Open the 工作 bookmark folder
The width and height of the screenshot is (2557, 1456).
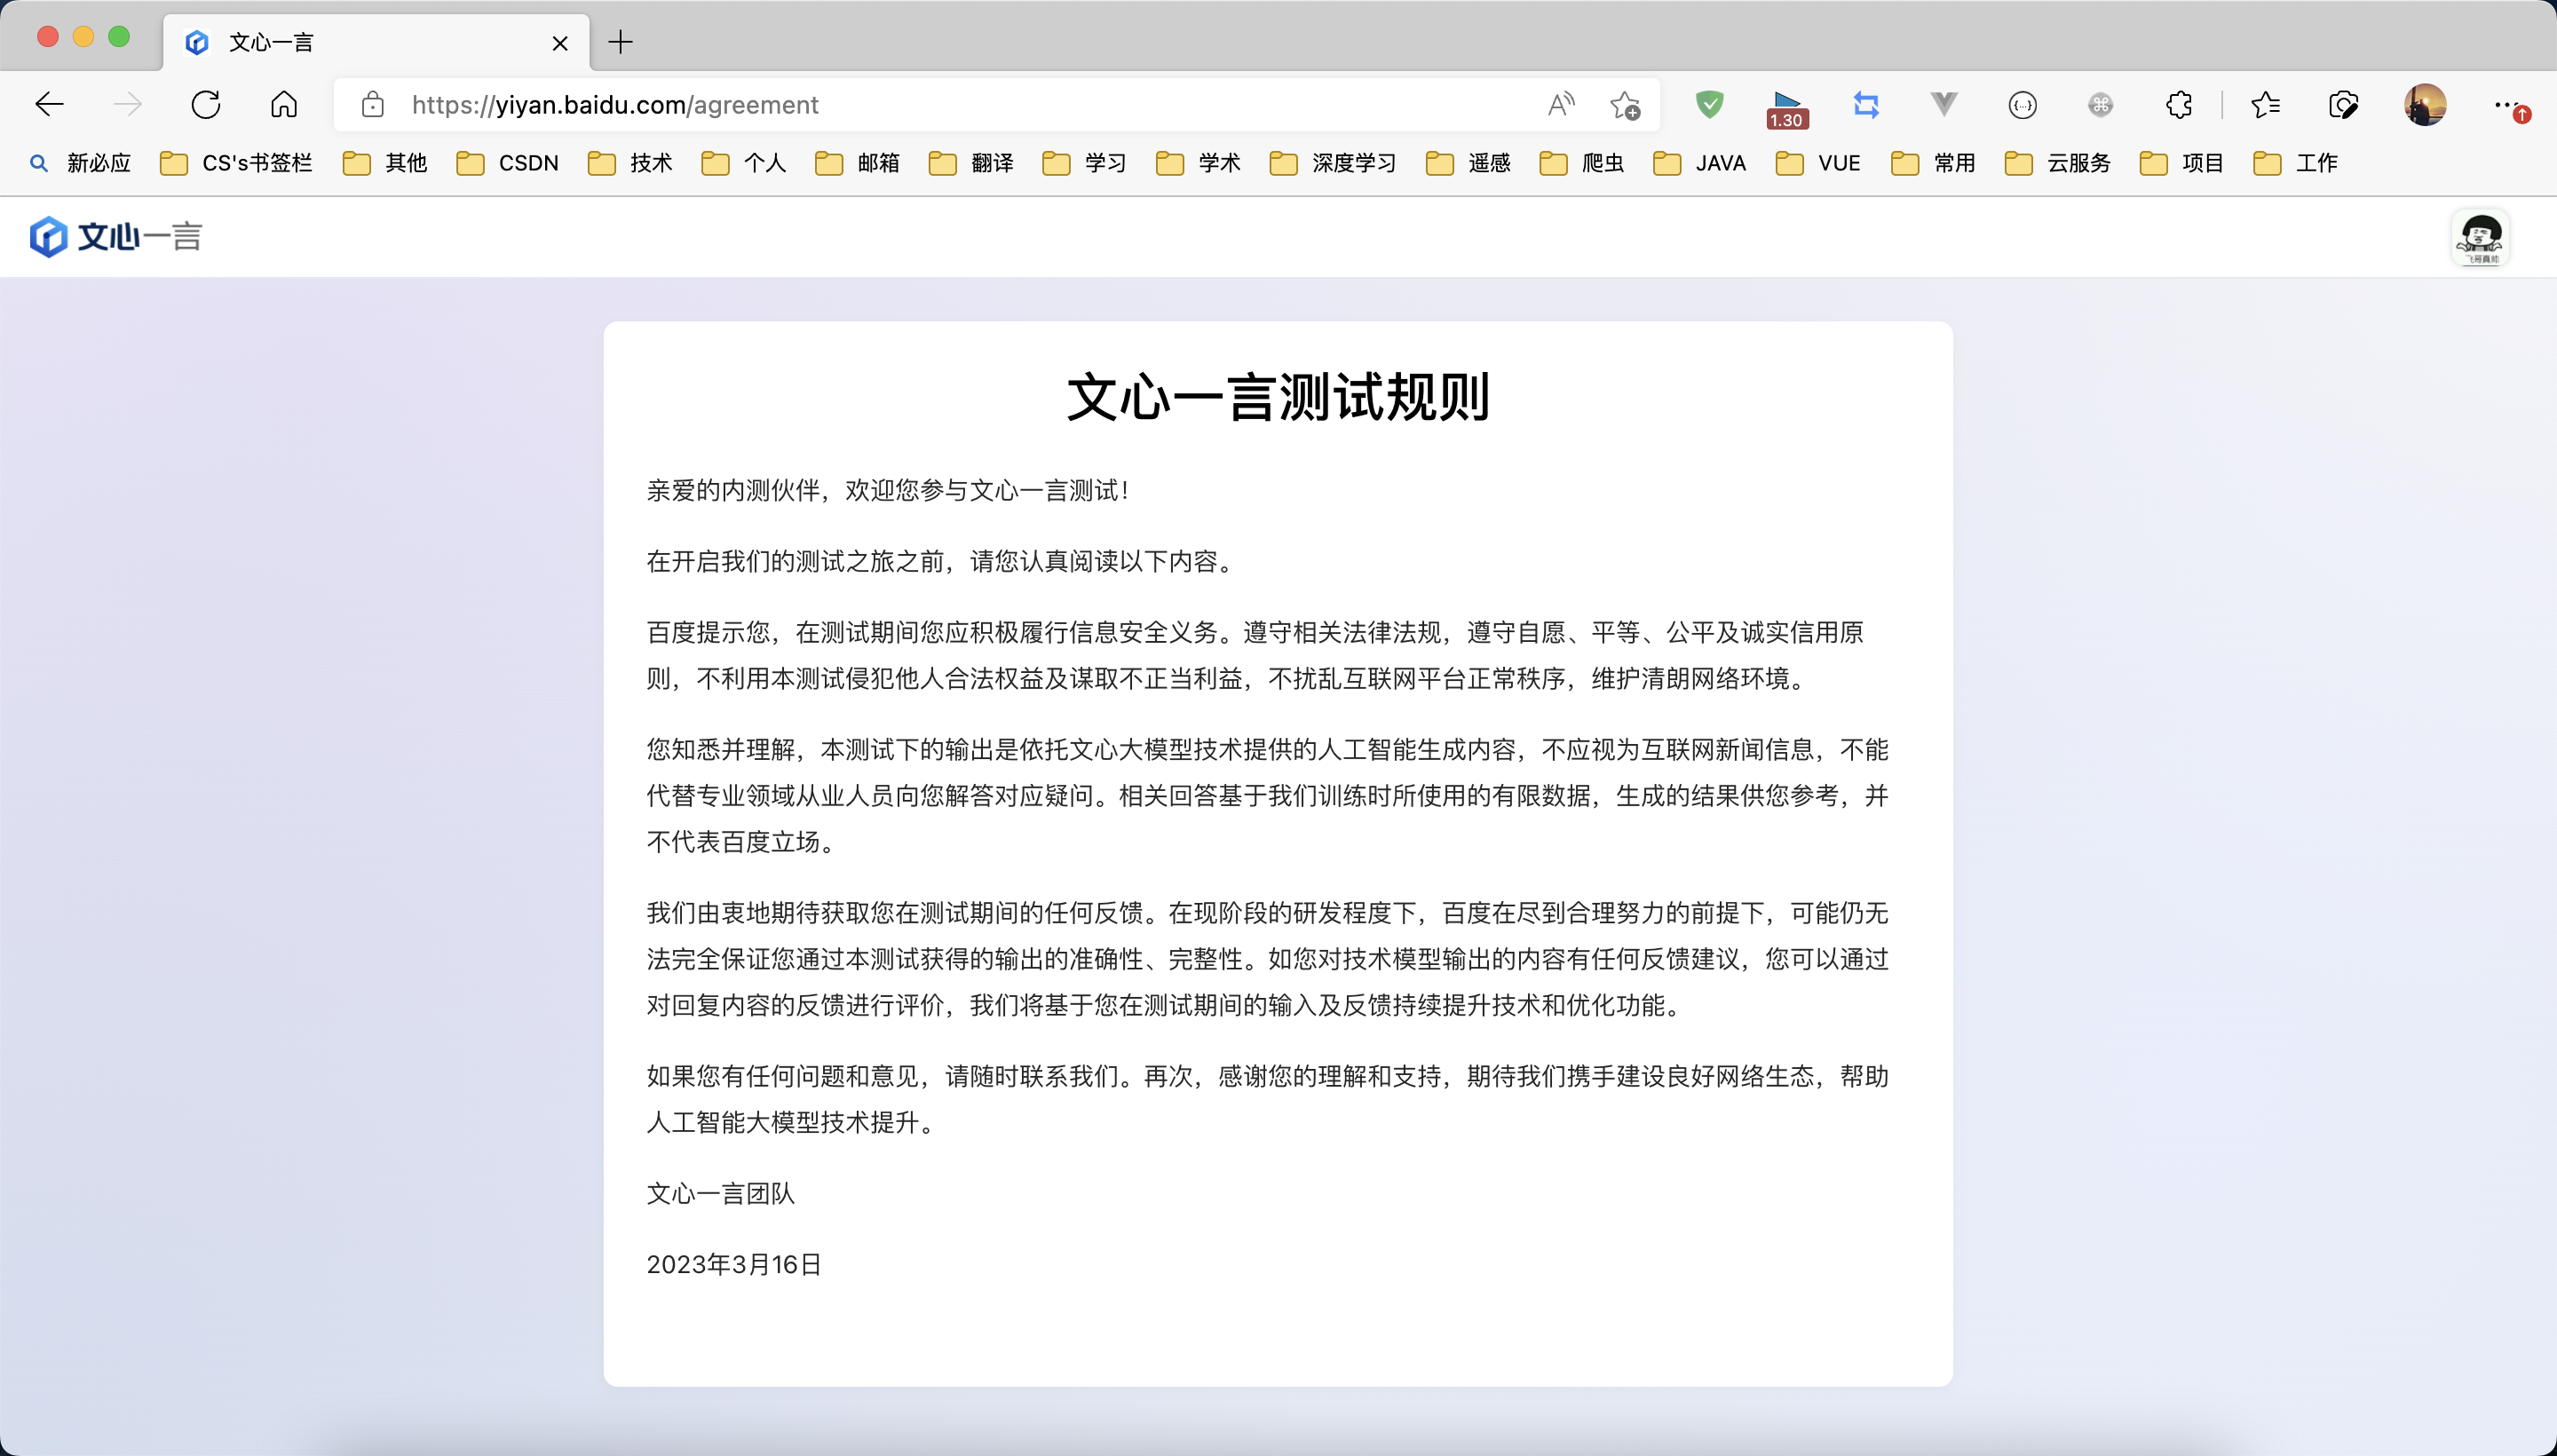(2296, 163)
